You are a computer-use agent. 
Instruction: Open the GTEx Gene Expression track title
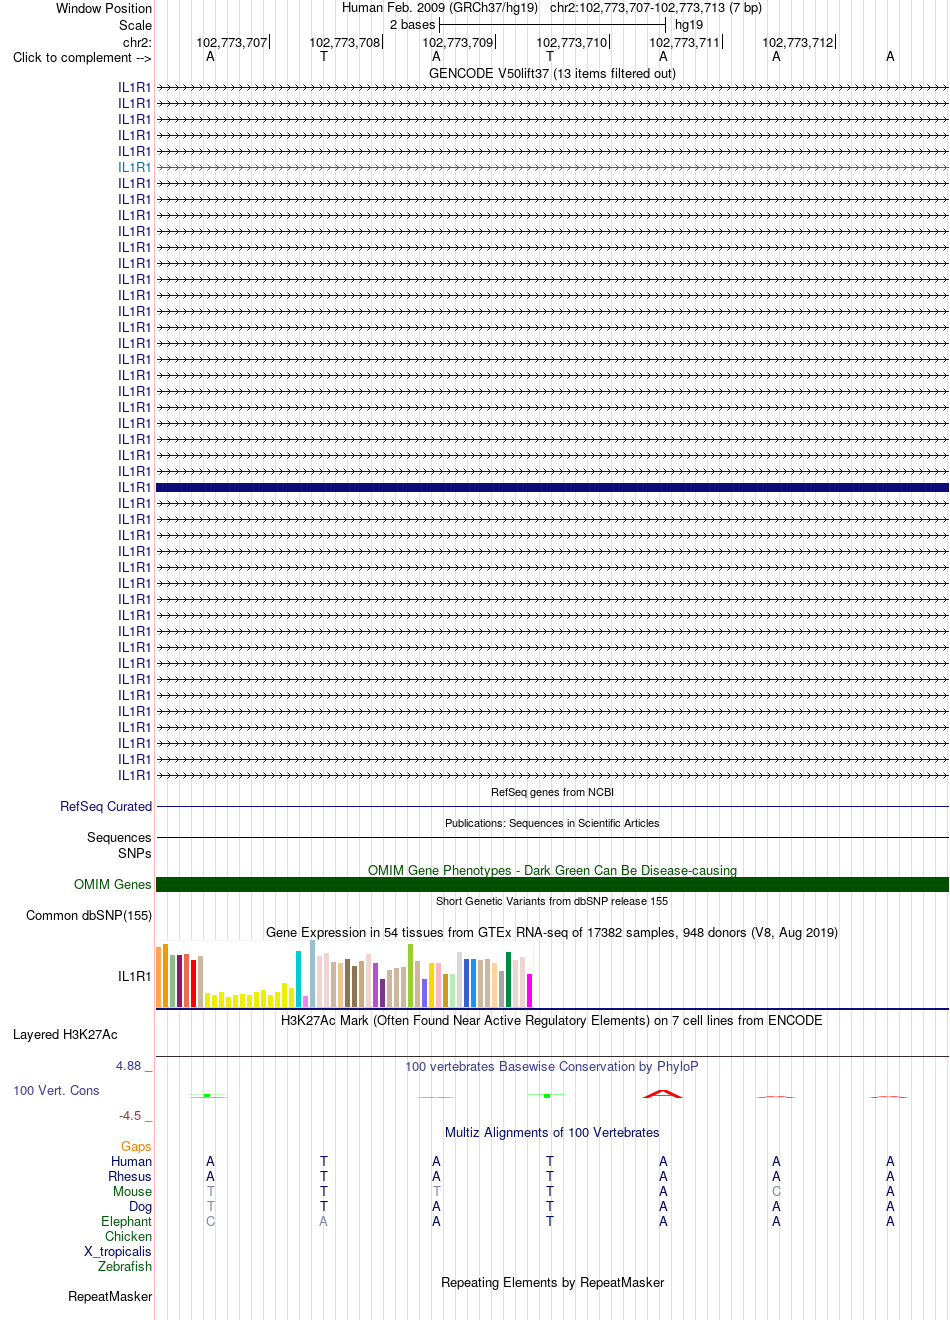point(552,932)
